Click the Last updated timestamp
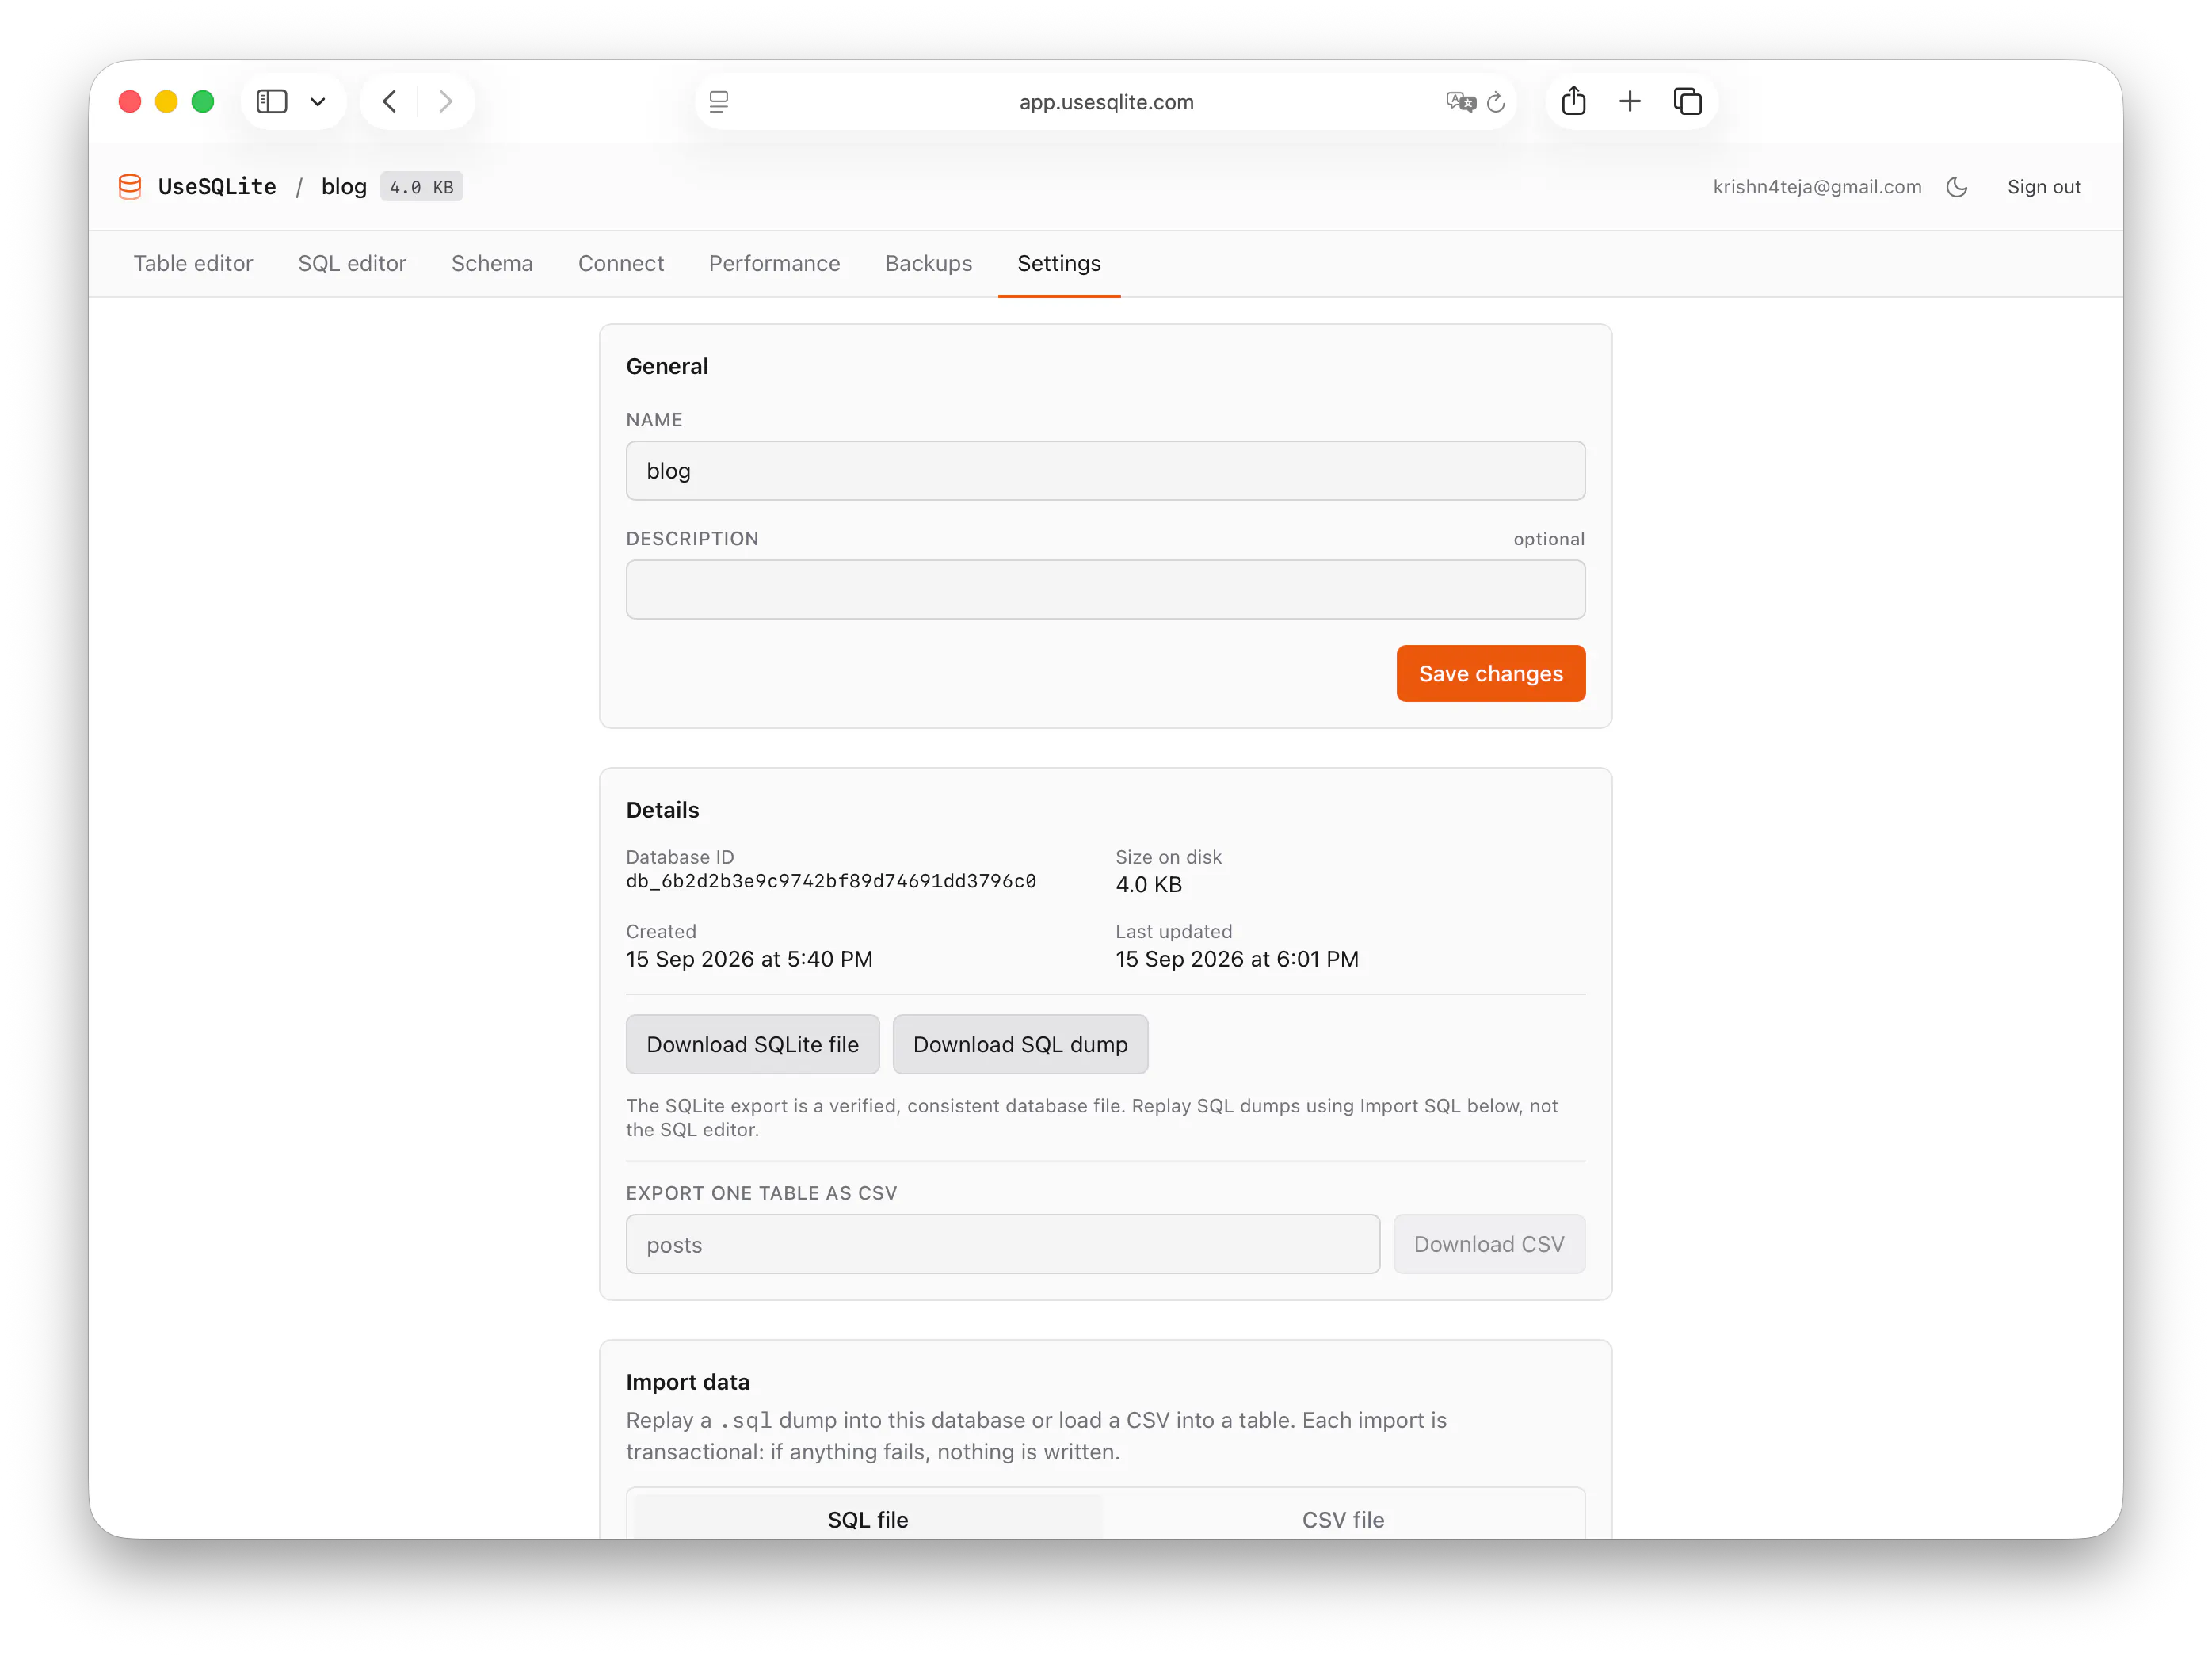 coord(1236,959)
